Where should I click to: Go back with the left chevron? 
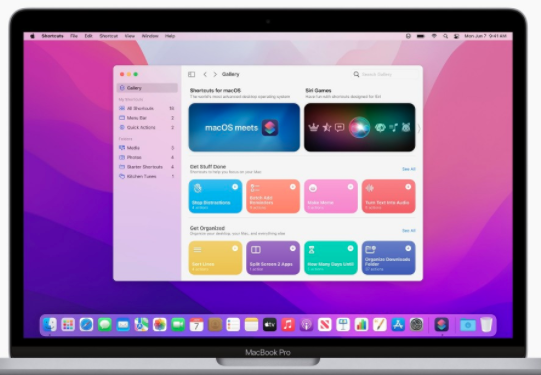coord(205,74)
